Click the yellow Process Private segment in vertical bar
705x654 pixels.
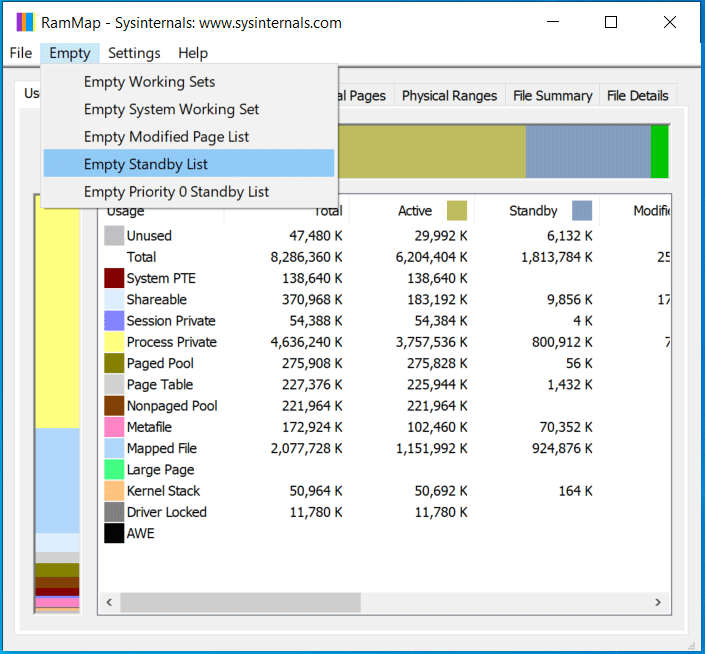(58, 319)
